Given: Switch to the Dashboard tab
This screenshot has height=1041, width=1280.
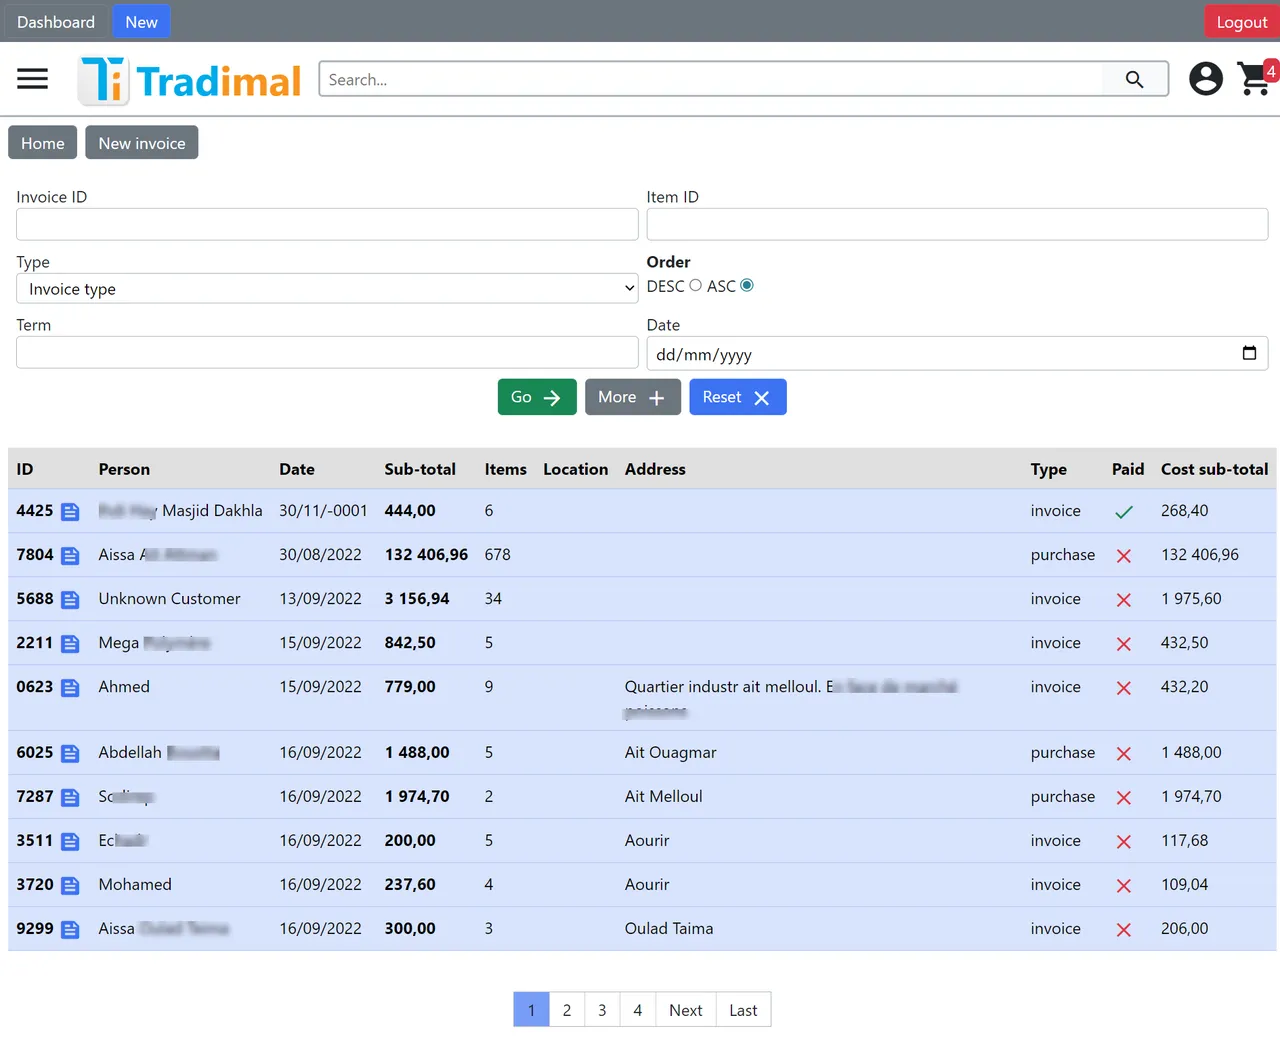Looking at the screenshot, I should tap(56, 22).
